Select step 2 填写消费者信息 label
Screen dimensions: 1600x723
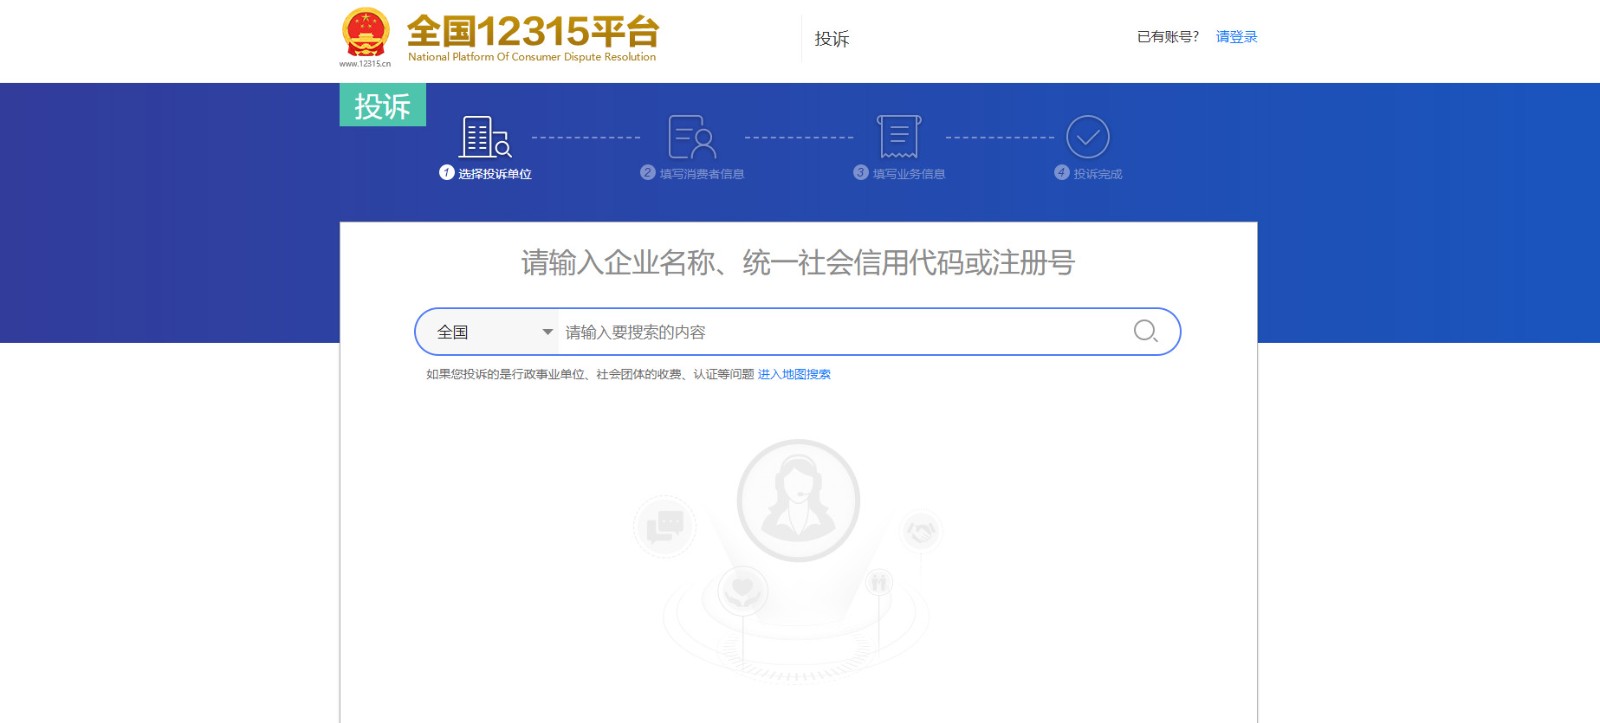point(702,174)
